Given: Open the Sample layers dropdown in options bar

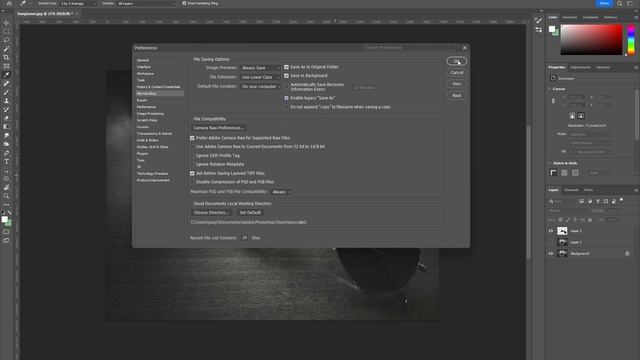Looking at the screenshot, I should click(x=146, y=3).
